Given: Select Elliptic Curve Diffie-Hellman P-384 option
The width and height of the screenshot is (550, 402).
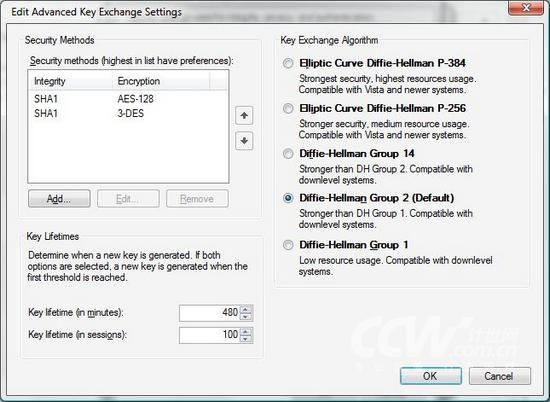Looking at the screenshot, I should pyautogui.click(x=288, y=63).
